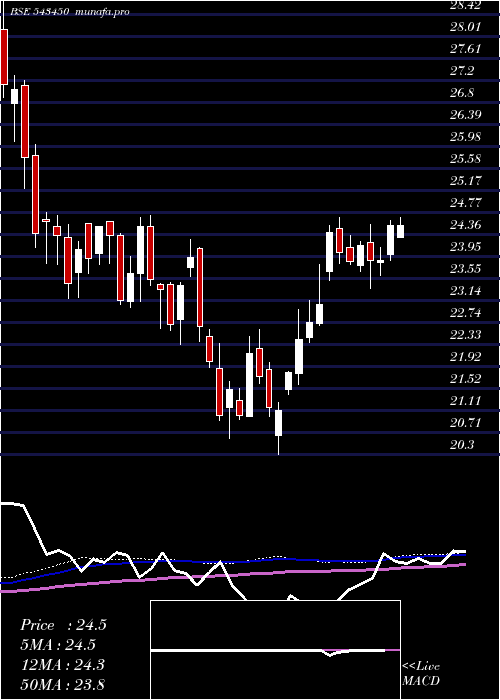Select the 28.01 price axis label

coord(465,27)
